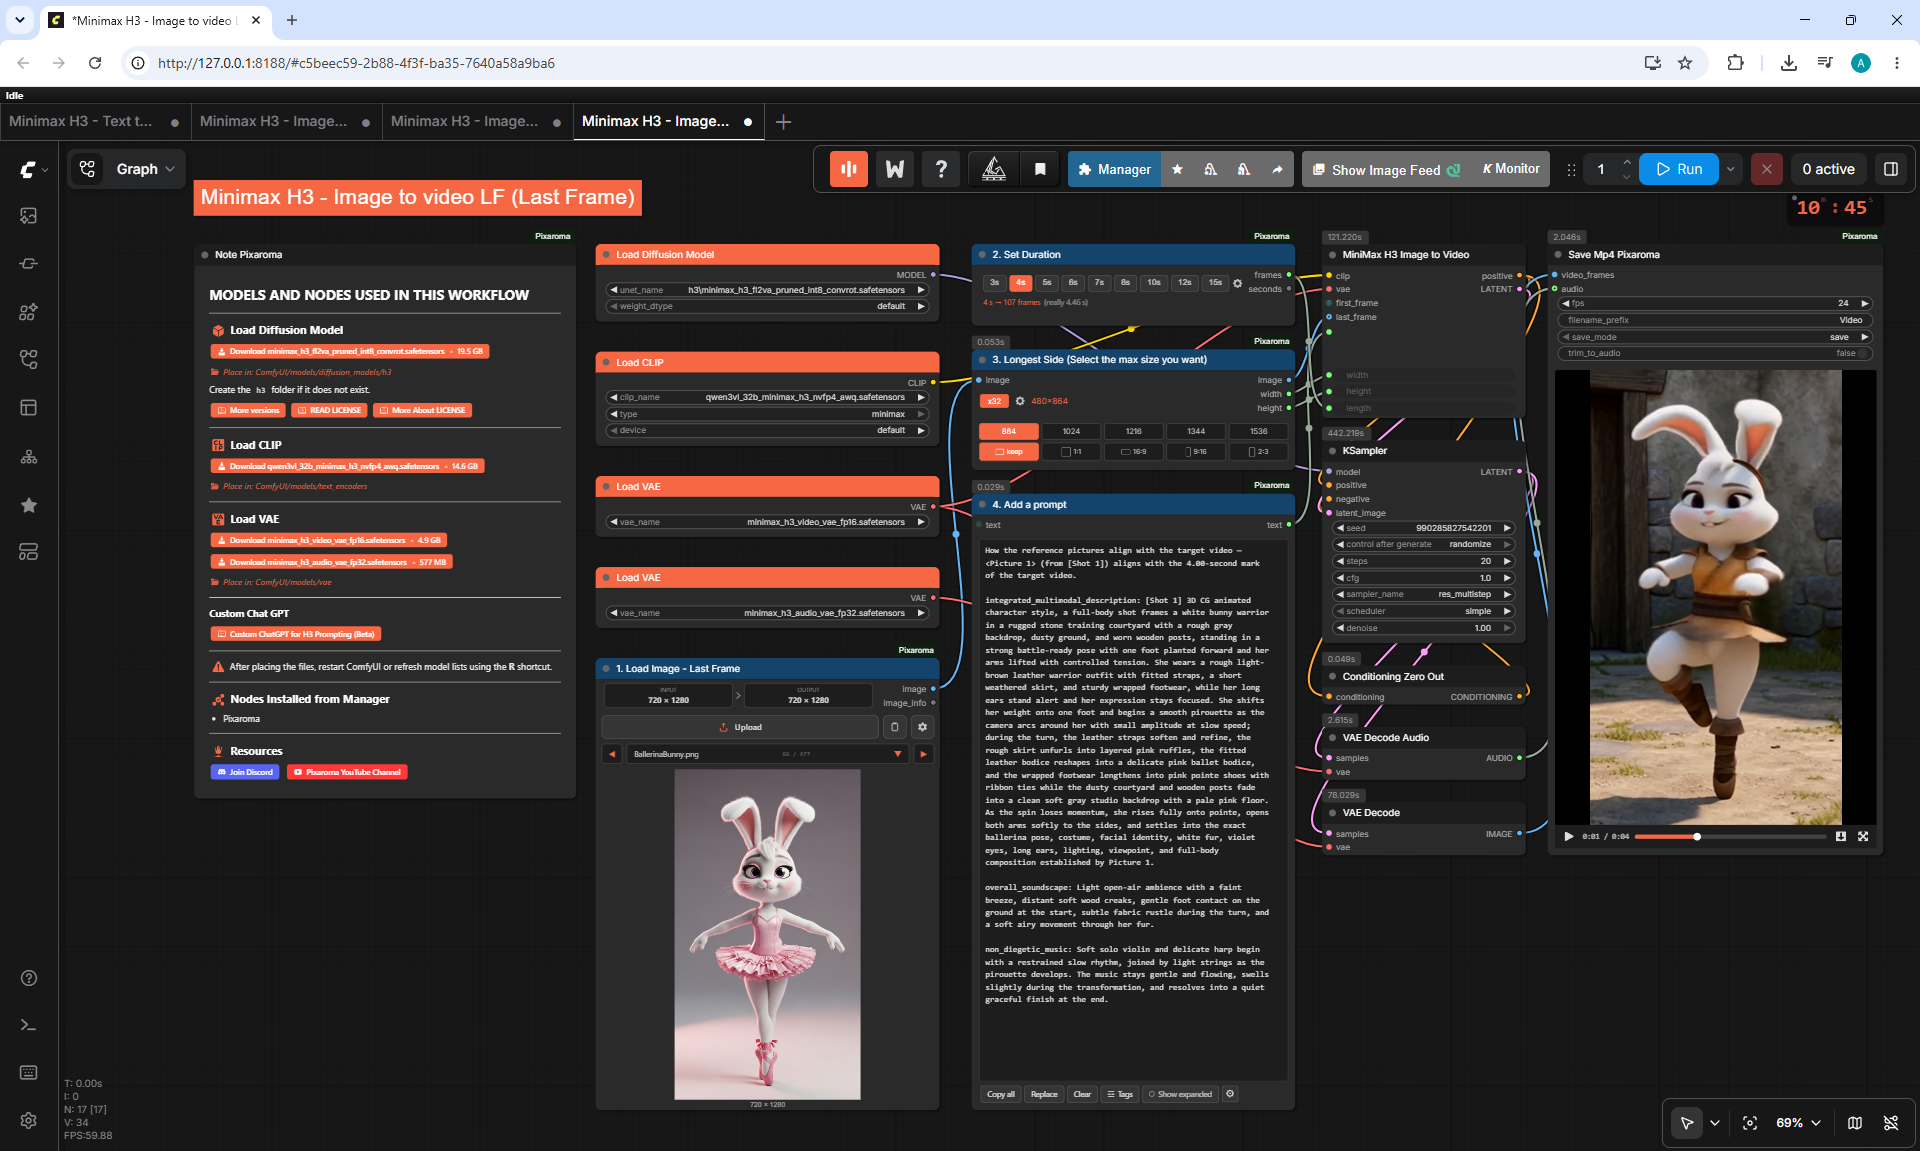Click the red cancel X button
Viewport: 1920px width, 1151px height.
[x=1767, y=170]
